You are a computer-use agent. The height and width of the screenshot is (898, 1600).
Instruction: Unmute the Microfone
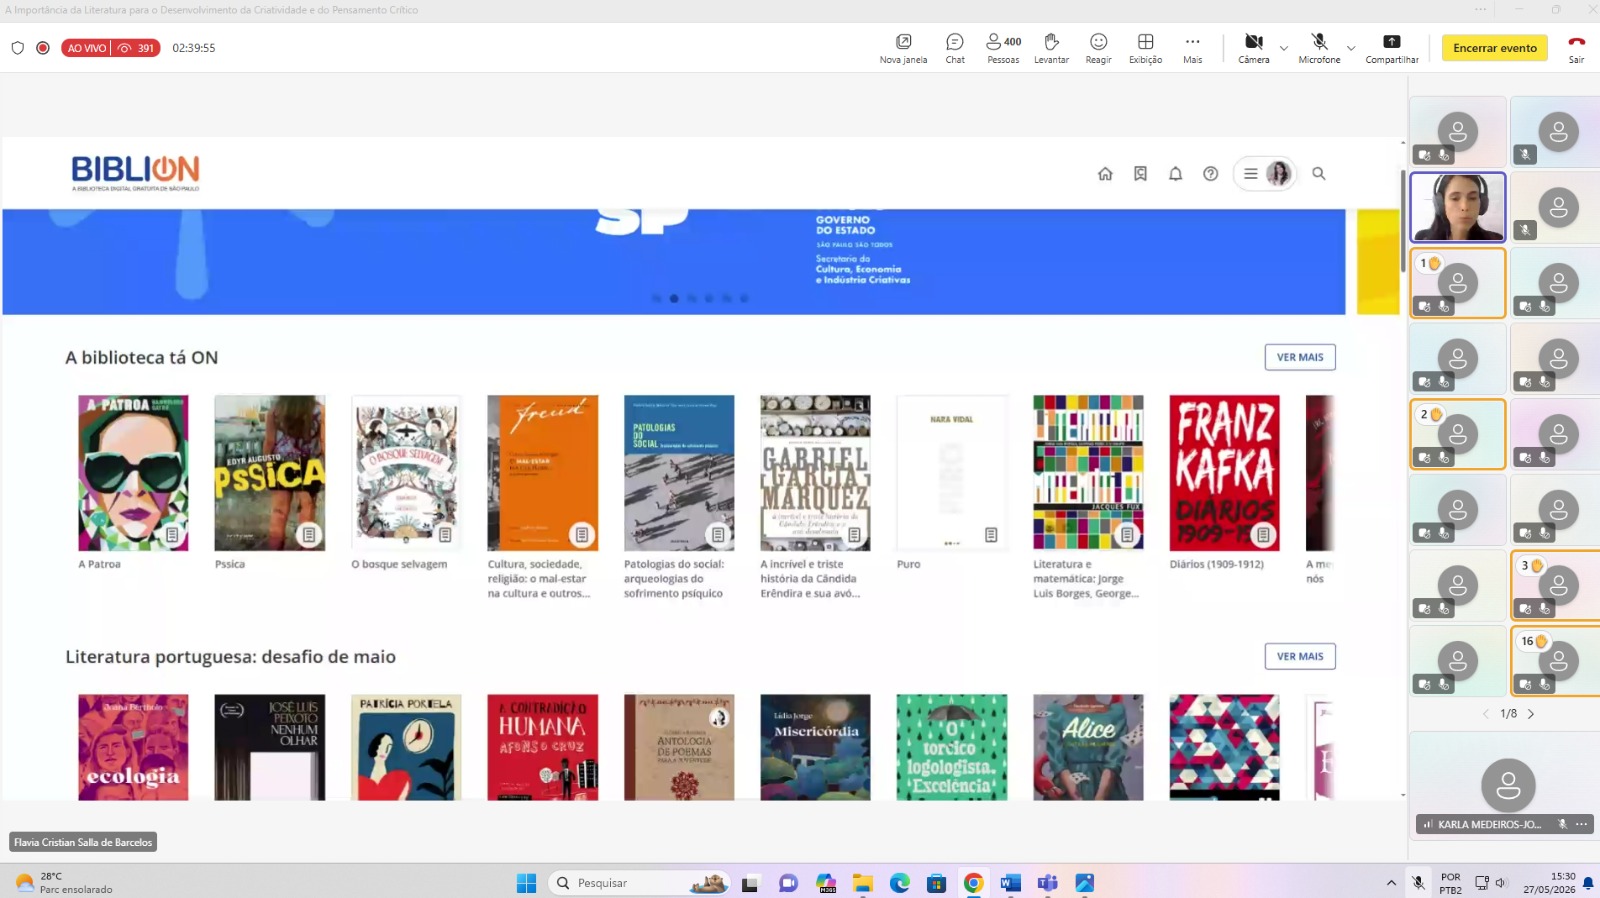(x=1319, y=48)
